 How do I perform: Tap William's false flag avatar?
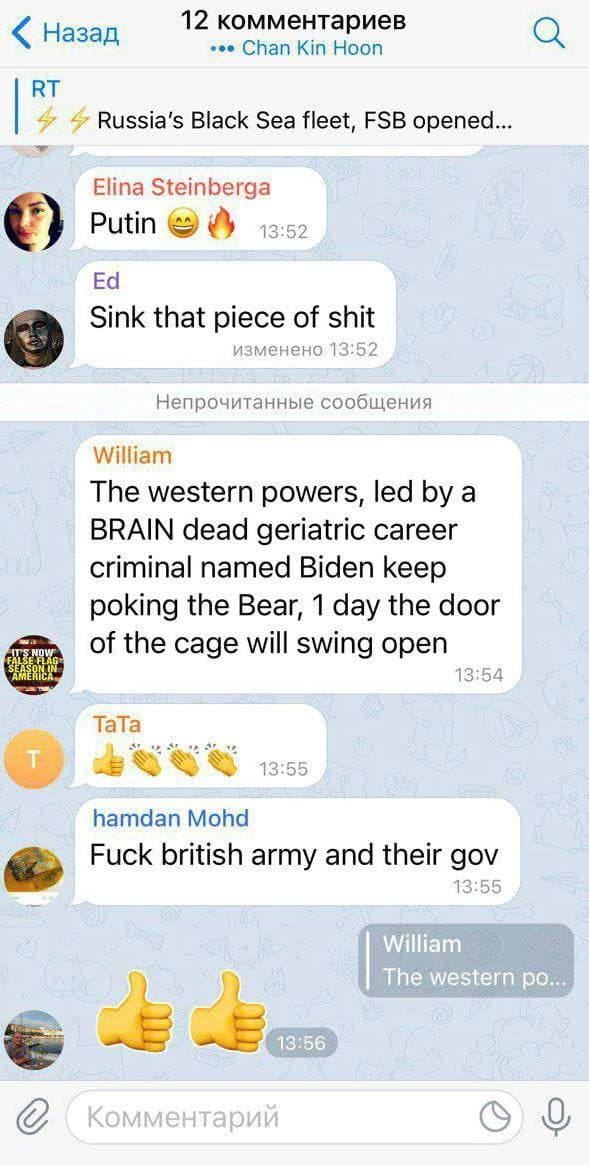33,664
